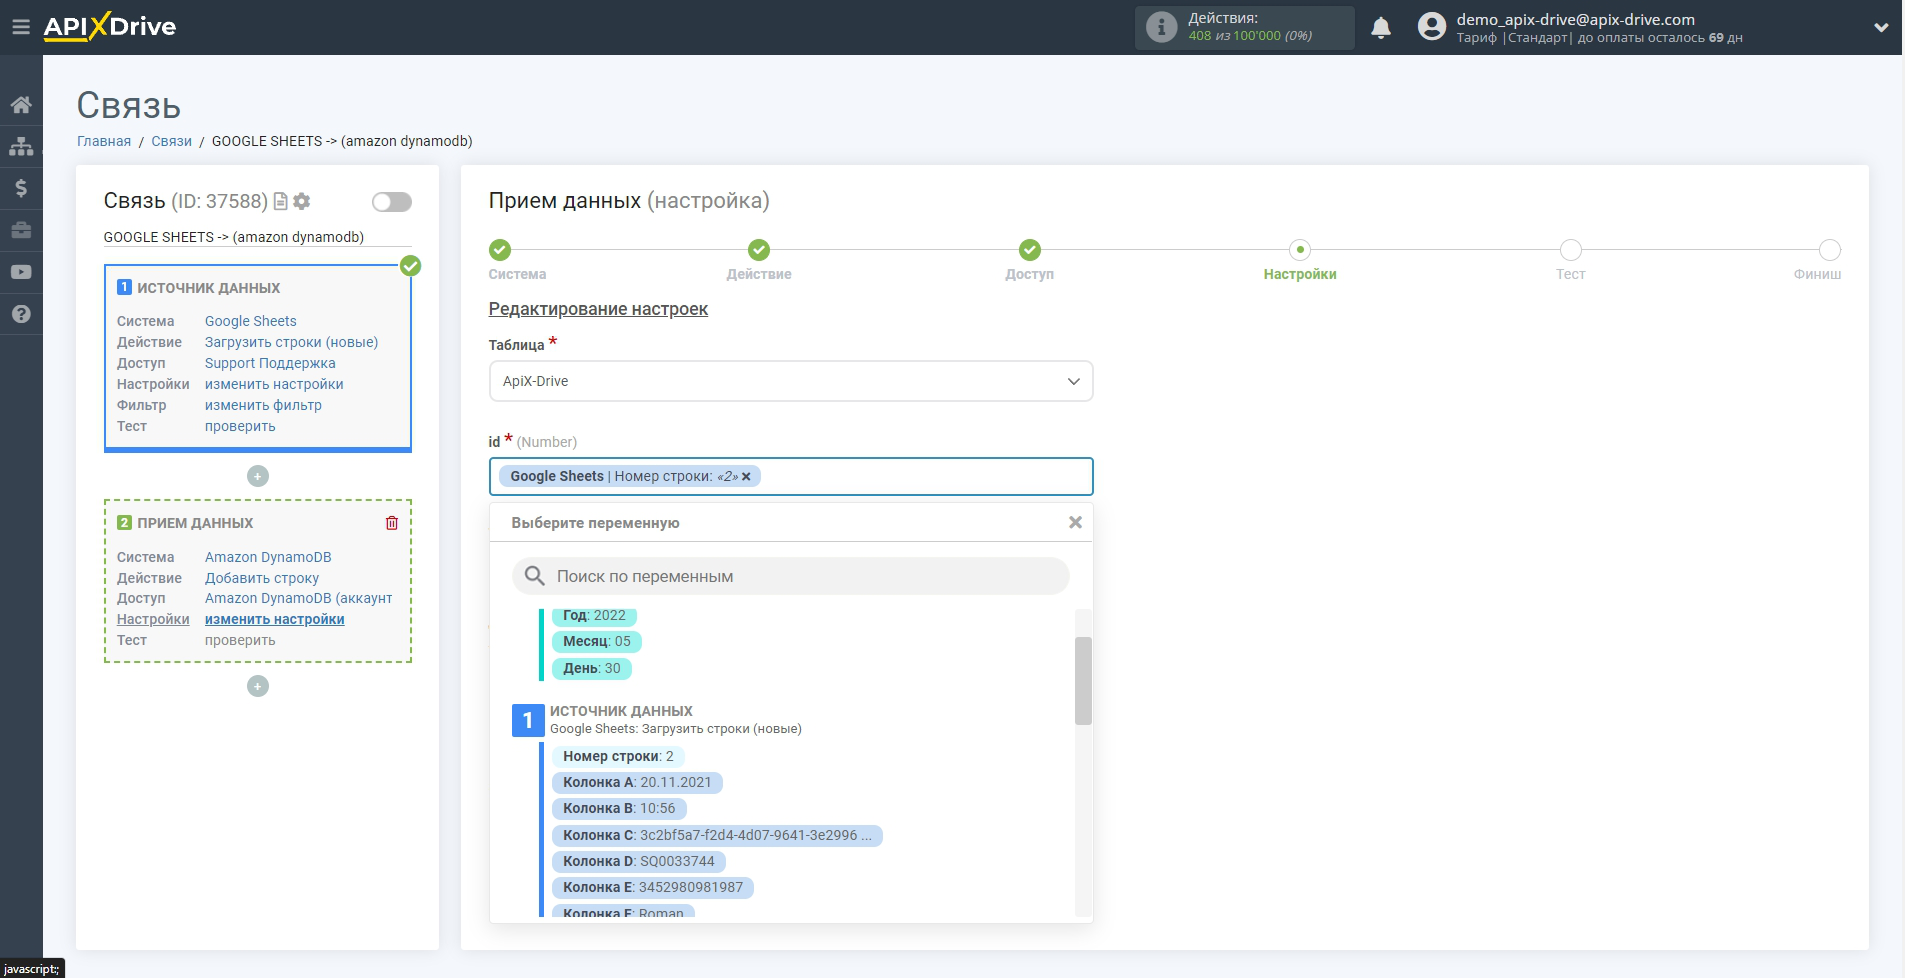The width and height of the screenshot is (1905, 978).
Task: Click the ApiX-Drive logo
Action: coord(110,27)
